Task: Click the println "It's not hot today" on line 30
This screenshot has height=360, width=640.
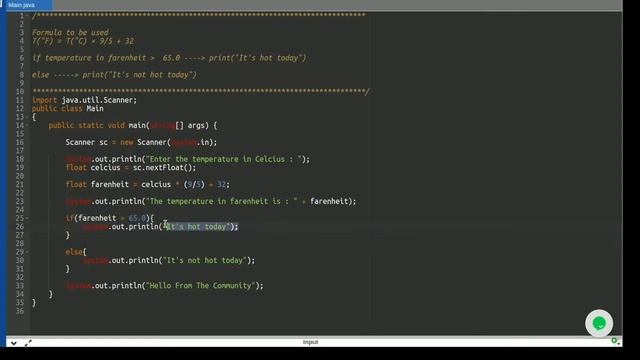Action: pyautogui.click(x=169, y=260)
